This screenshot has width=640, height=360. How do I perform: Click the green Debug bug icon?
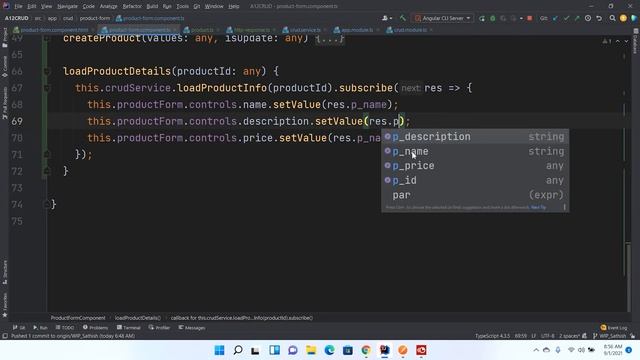493,18
